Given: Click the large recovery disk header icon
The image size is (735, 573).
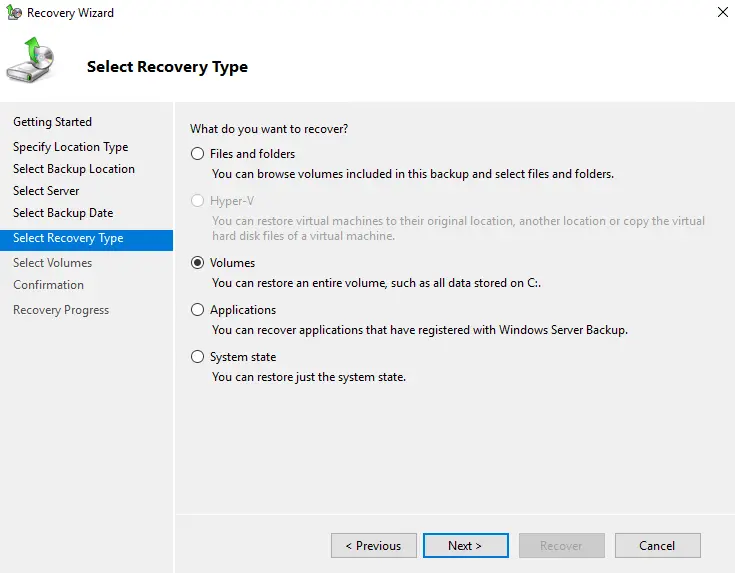Looking at the screenshot, I should pos(30,62).
